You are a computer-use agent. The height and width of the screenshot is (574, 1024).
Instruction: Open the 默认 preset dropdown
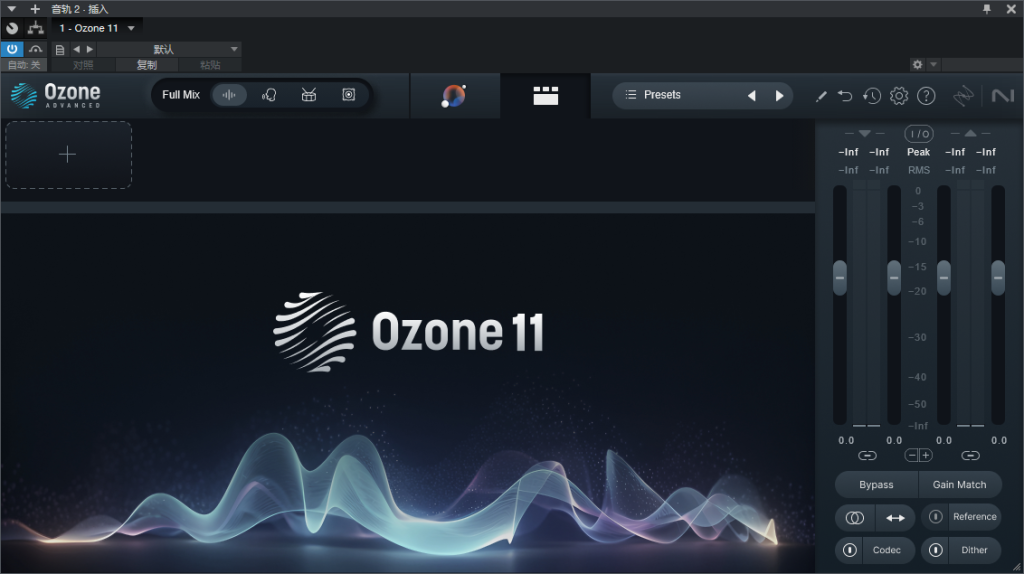point(169,49)
